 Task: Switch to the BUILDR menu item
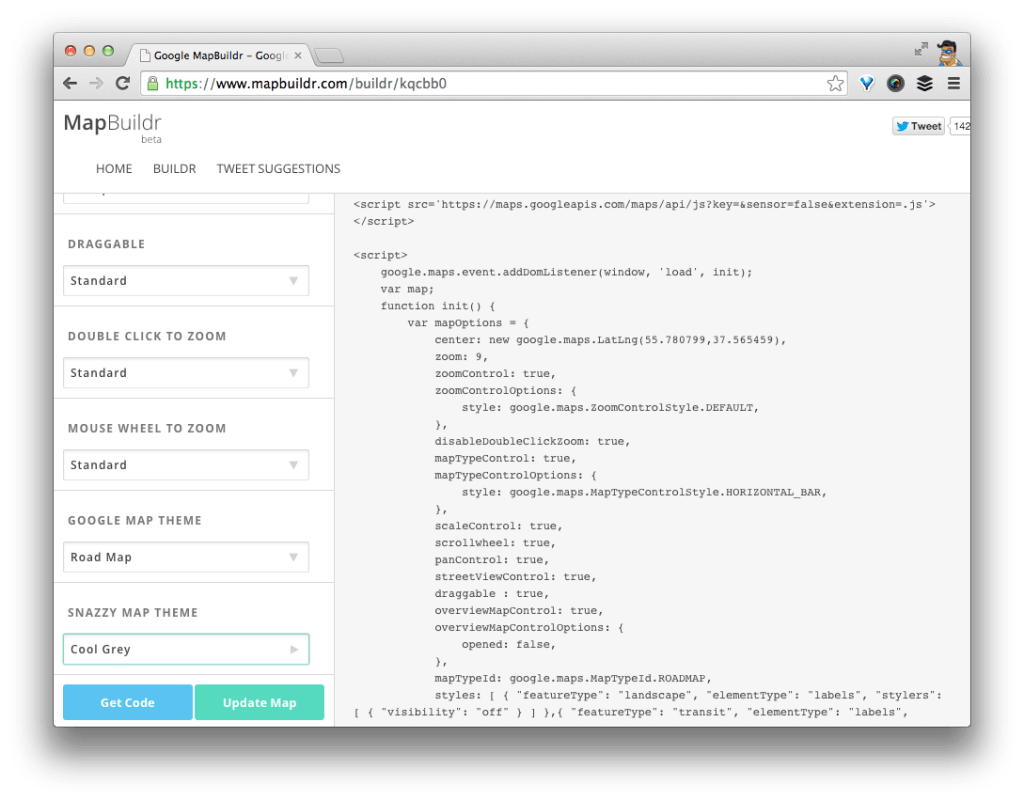tap(174, 168)
